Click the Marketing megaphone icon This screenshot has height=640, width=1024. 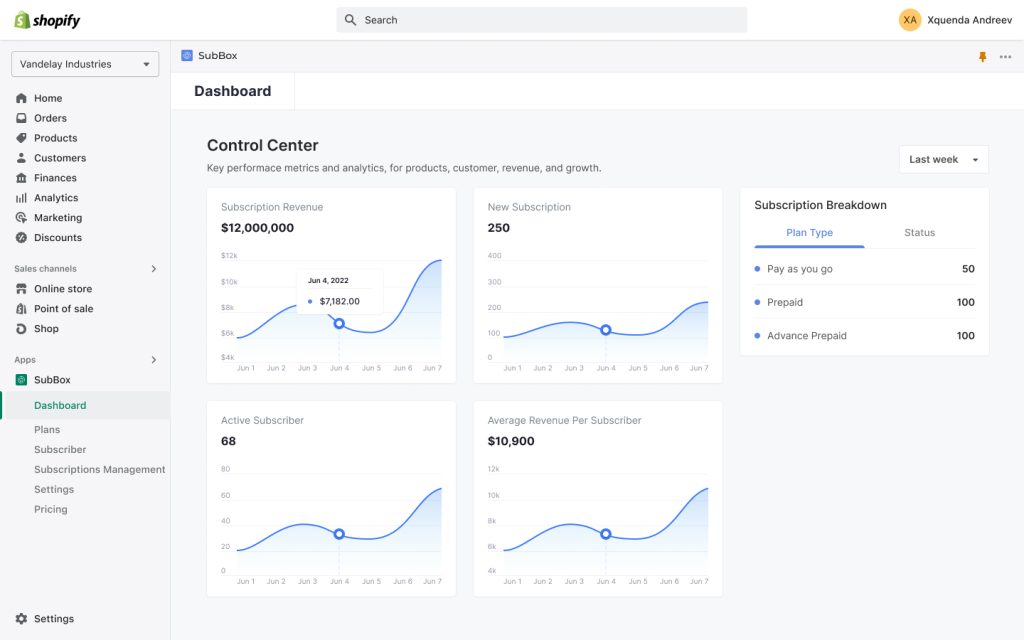point(22,217)
